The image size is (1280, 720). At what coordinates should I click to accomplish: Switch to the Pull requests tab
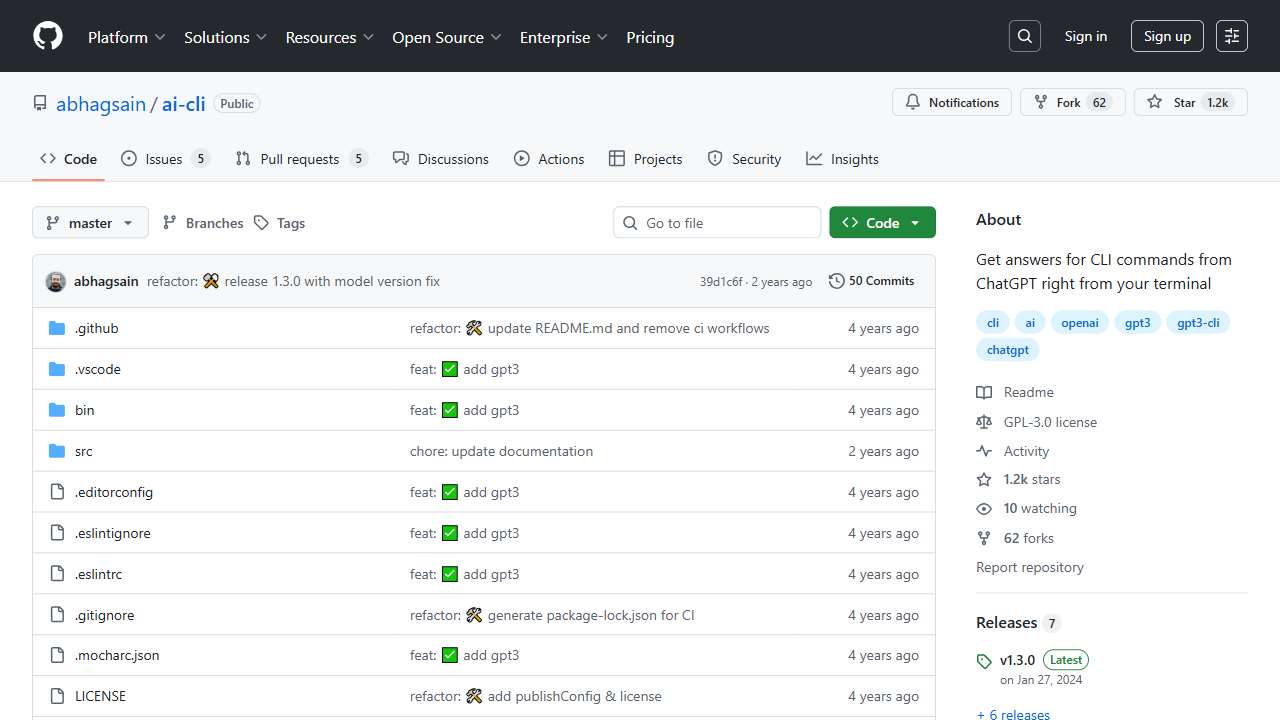pyautogui.click(x=300, y=159)
